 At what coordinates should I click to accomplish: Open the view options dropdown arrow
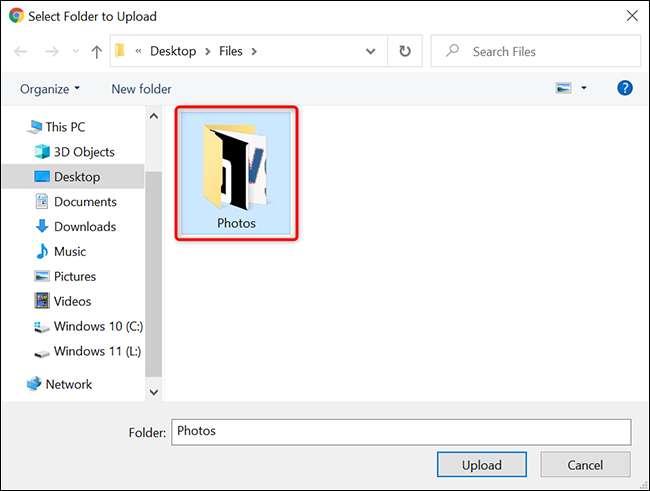[584, 88]
